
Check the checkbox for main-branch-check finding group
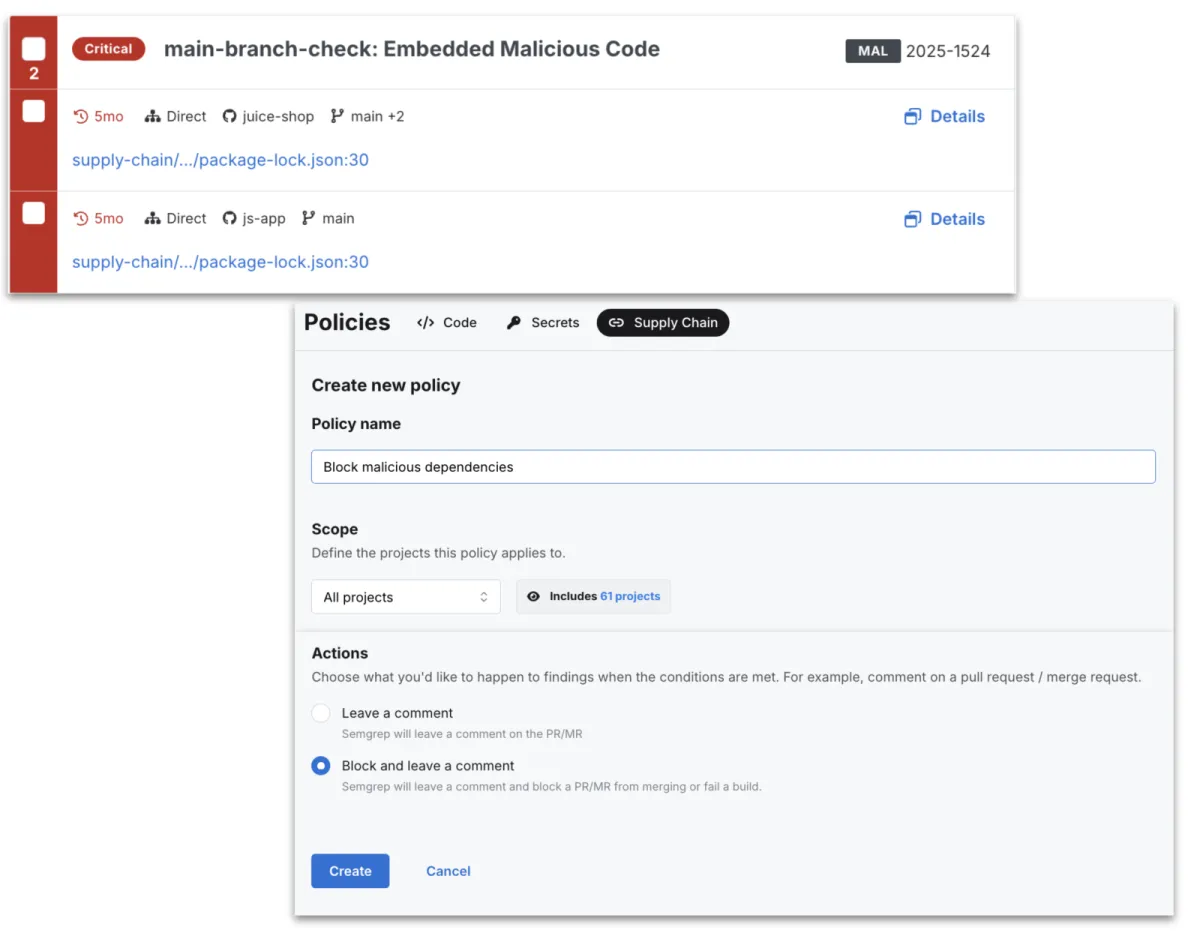[x=33, y=45]
